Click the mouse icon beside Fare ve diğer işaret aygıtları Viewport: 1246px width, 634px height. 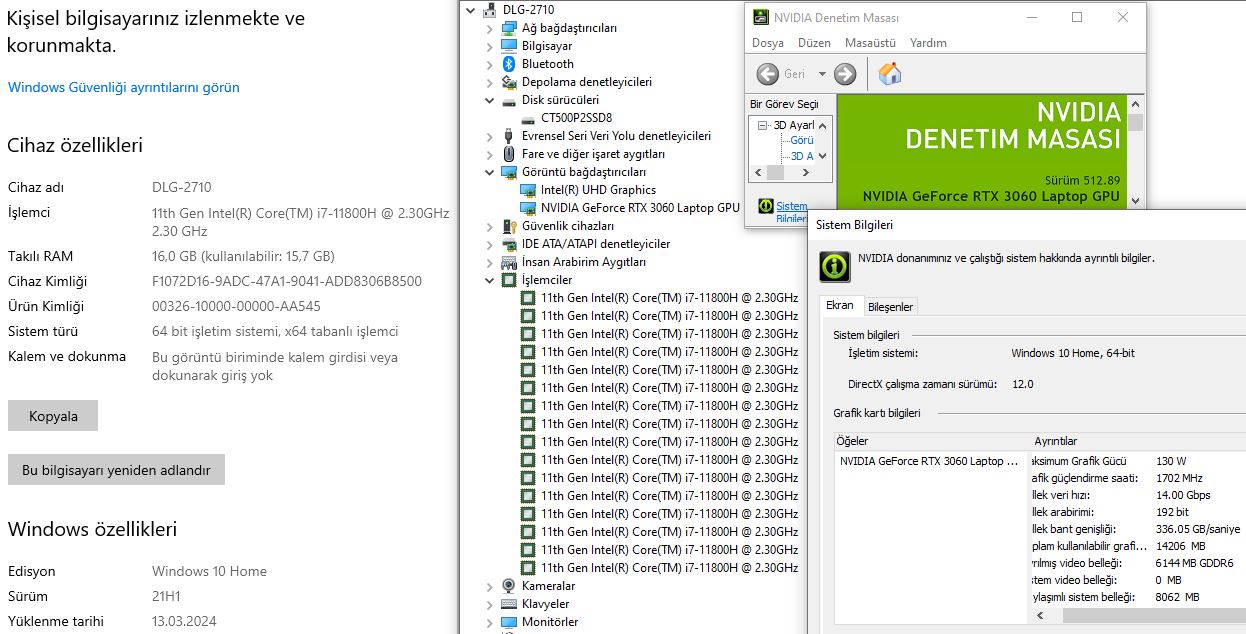click(x=509, y=154)
